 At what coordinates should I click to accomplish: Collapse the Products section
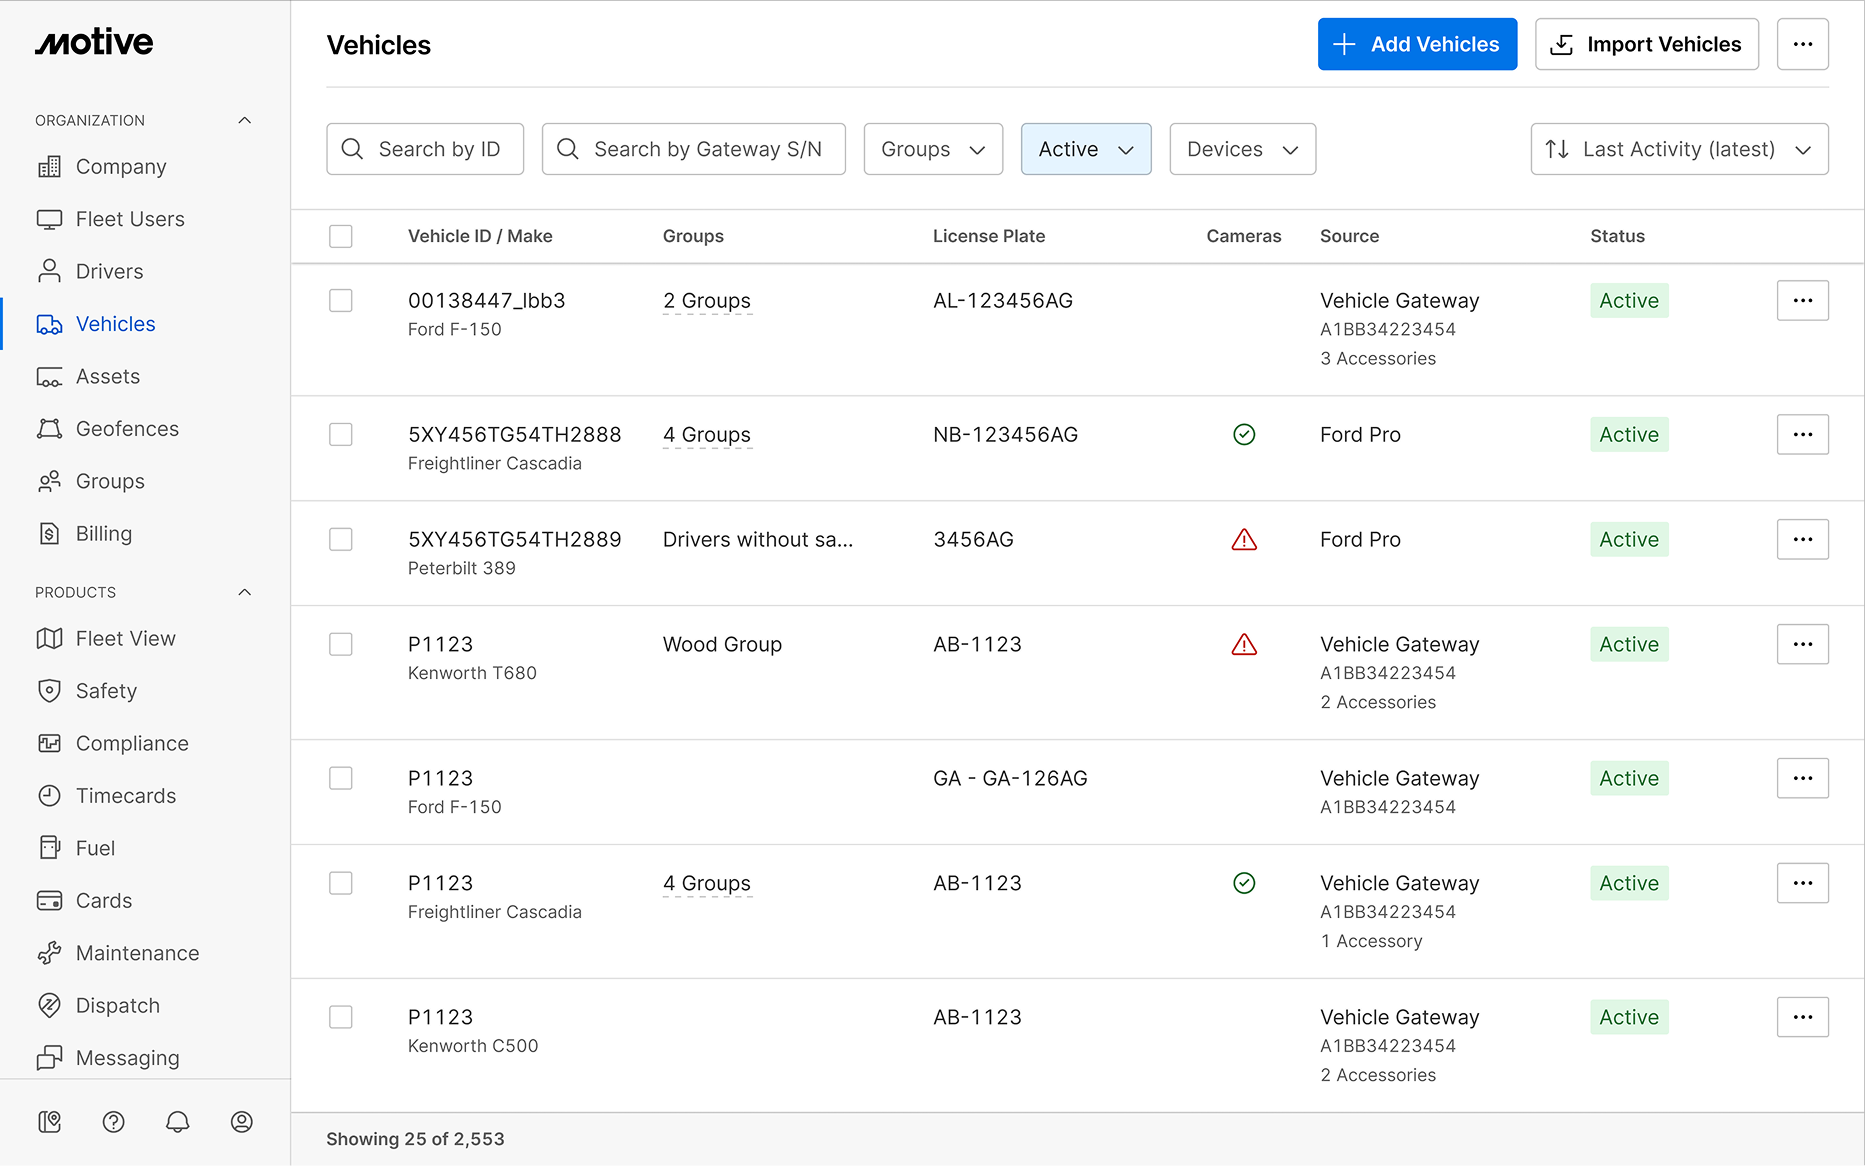point(245,592)
